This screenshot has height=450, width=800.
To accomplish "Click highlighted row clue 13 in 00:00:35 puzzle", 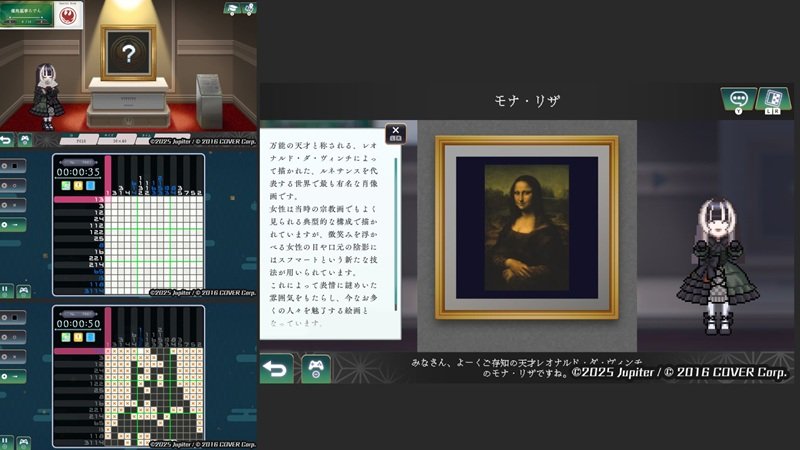I will coord(80,199).
